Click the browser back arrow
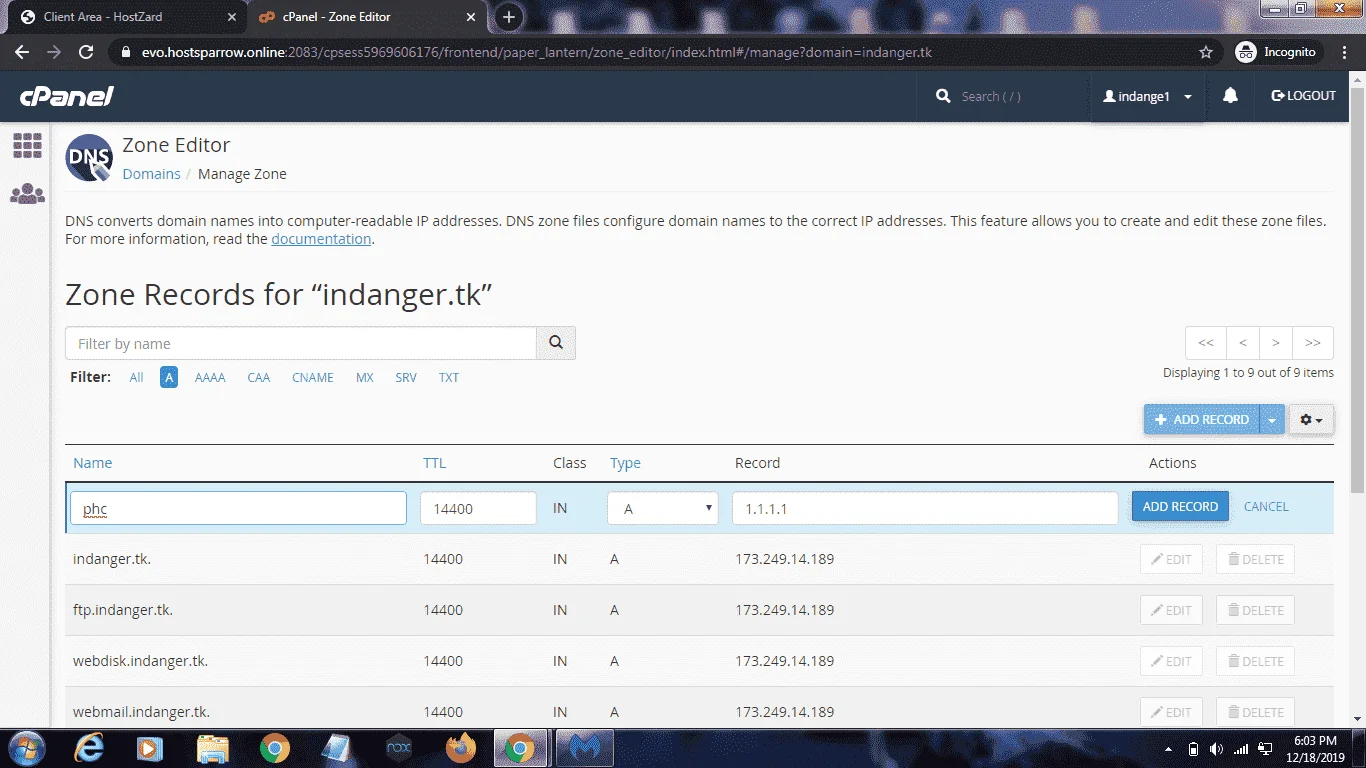The height and width of the screenshot is (768, 1366). click(22, 52)
